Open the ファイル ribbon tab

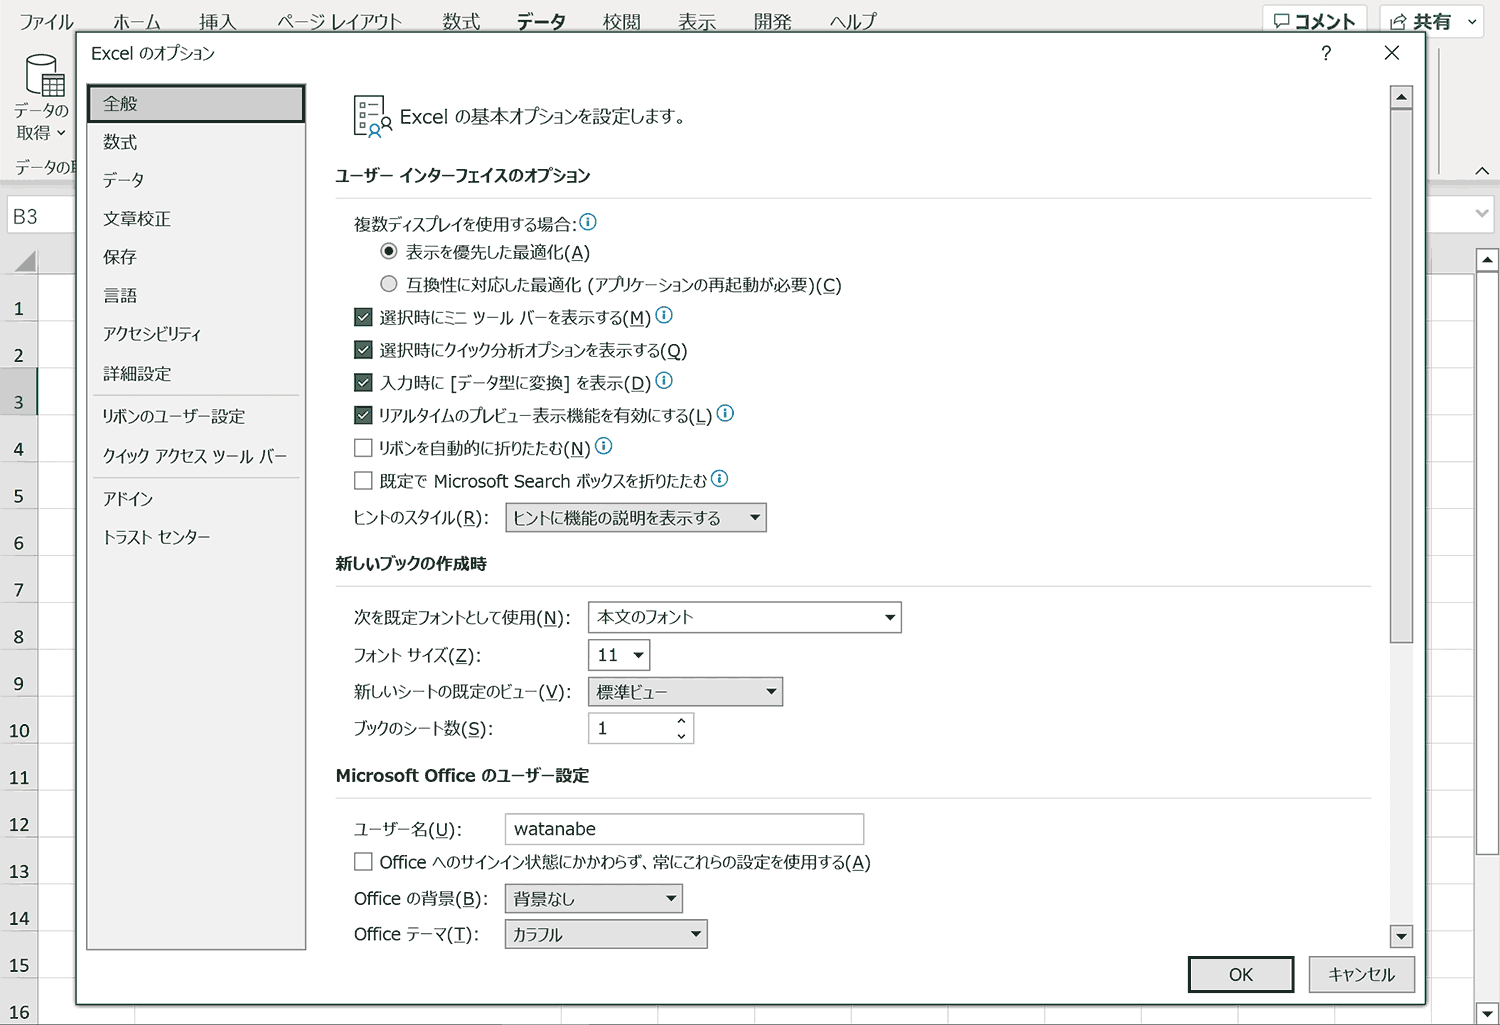point(46,21)
